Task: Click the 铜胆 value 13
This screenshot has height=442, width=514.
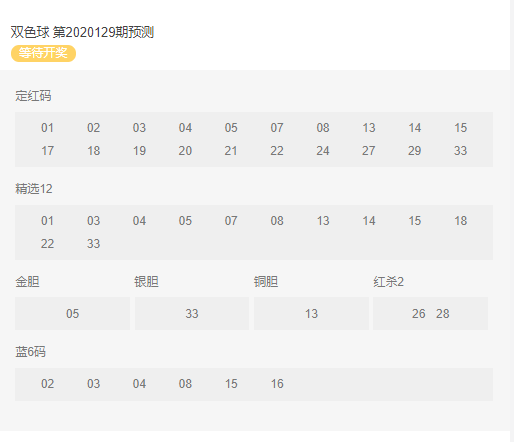Action: tap(311, 314)
